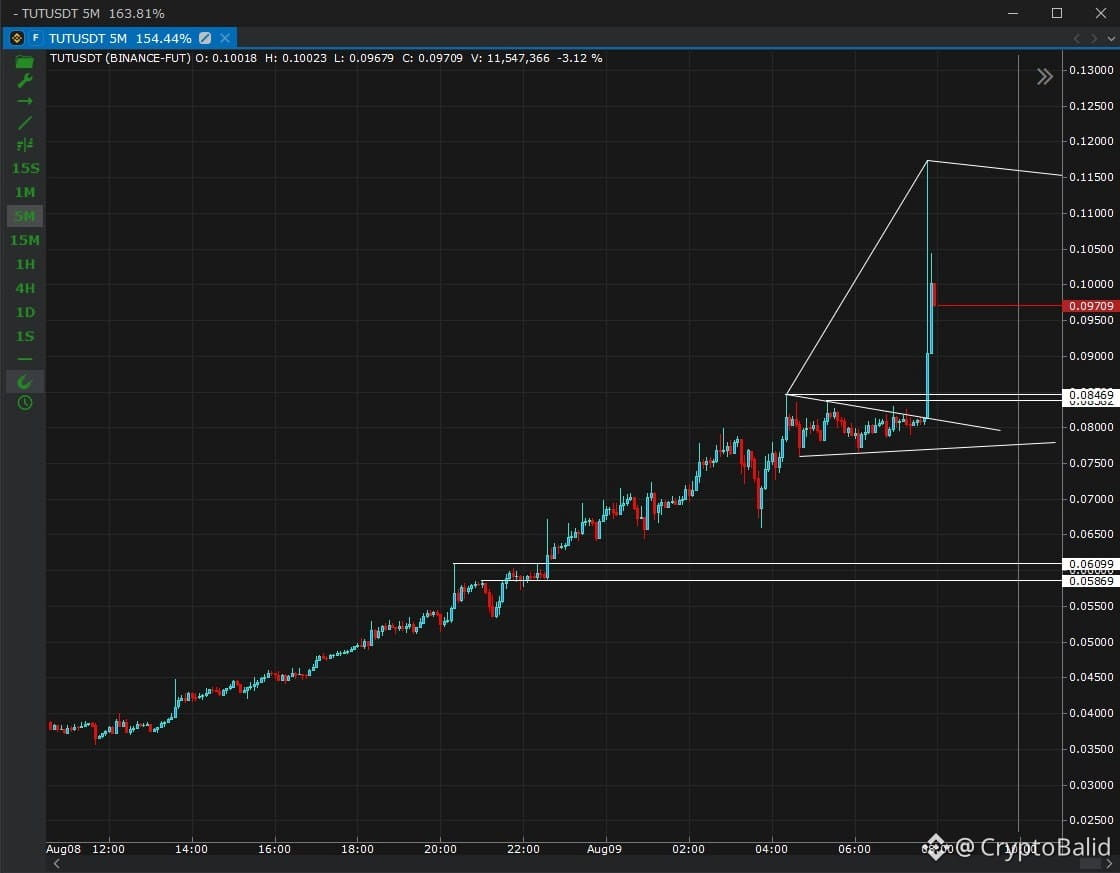Open the green folder icon in sidebar

coord(24,62)
